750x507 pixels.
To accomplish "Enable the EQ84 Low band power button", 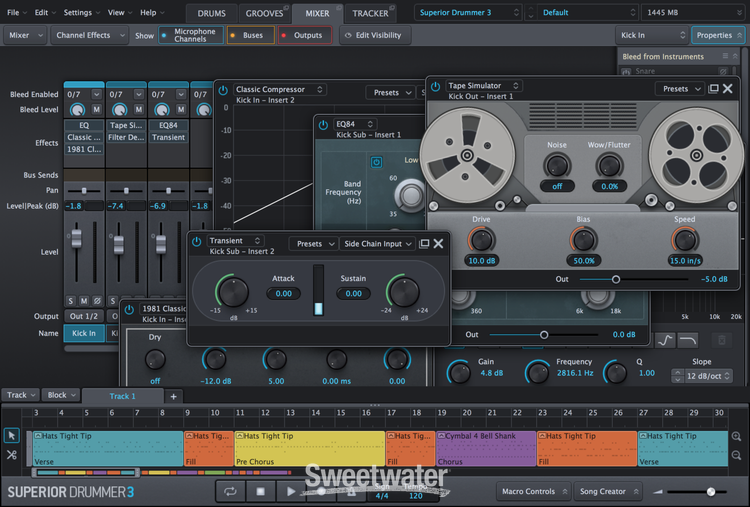I will tap(376, 162).
